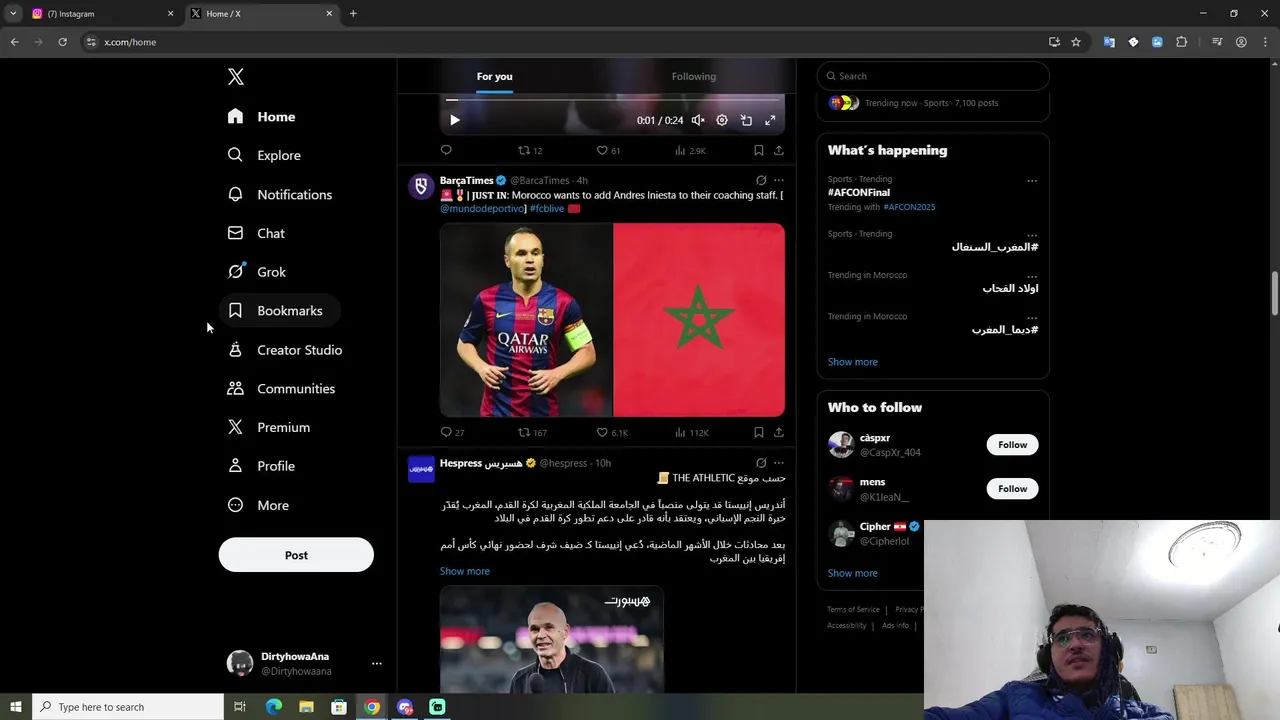Open Grok assistant

click(257, 272)
